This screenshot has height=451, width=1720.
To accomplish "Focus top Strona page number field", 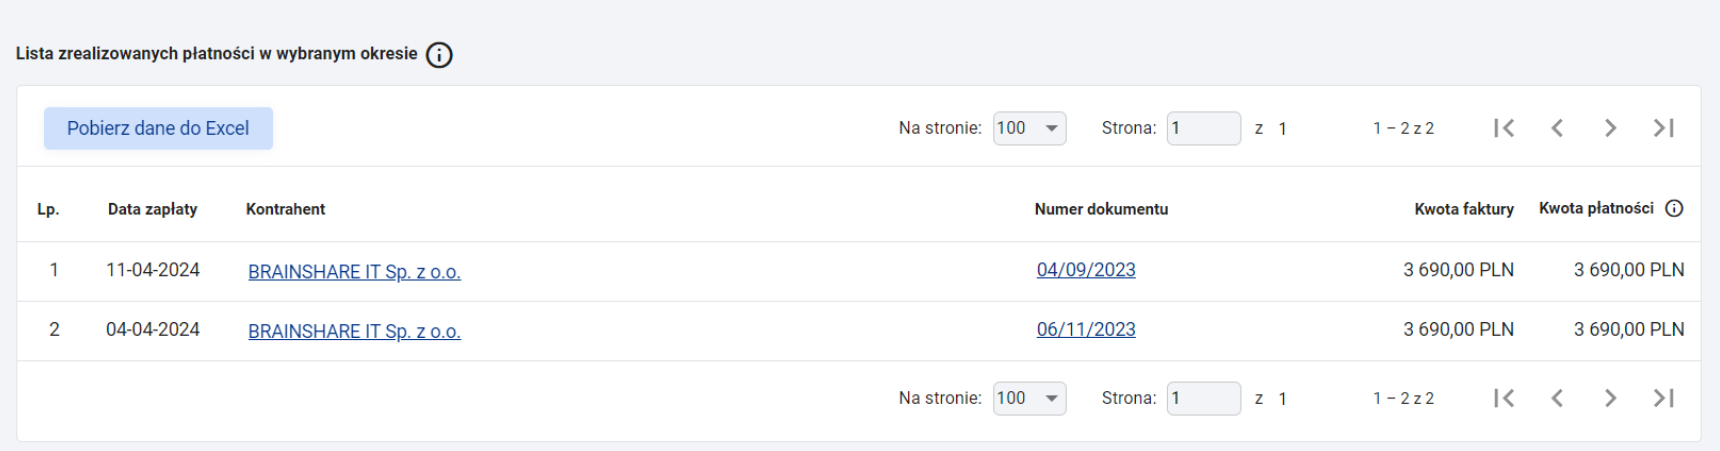I will [1204, 128].
